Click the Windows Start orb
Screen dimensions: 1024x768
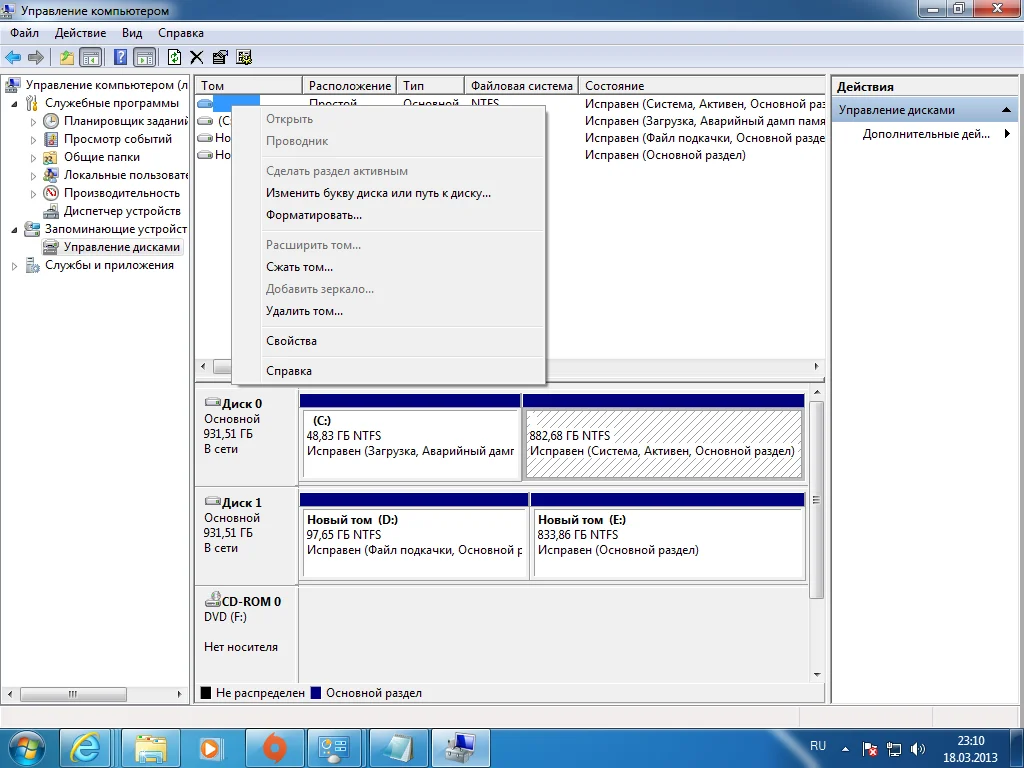coord(27,747)
